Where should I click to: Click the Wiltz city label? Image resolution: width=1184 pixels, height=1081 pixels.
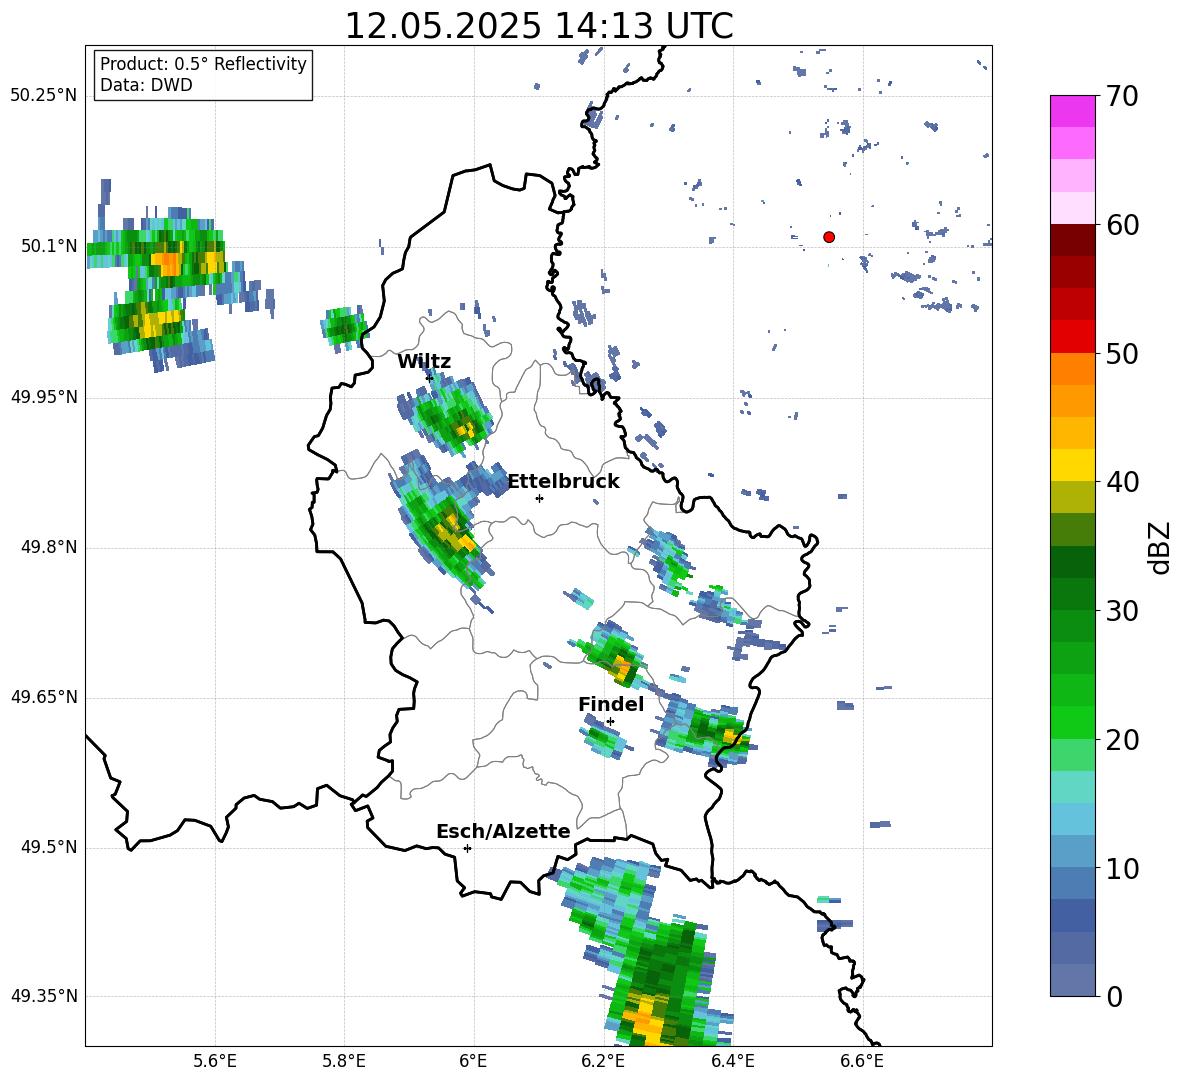pyautogui.click(x=424, y=362)
